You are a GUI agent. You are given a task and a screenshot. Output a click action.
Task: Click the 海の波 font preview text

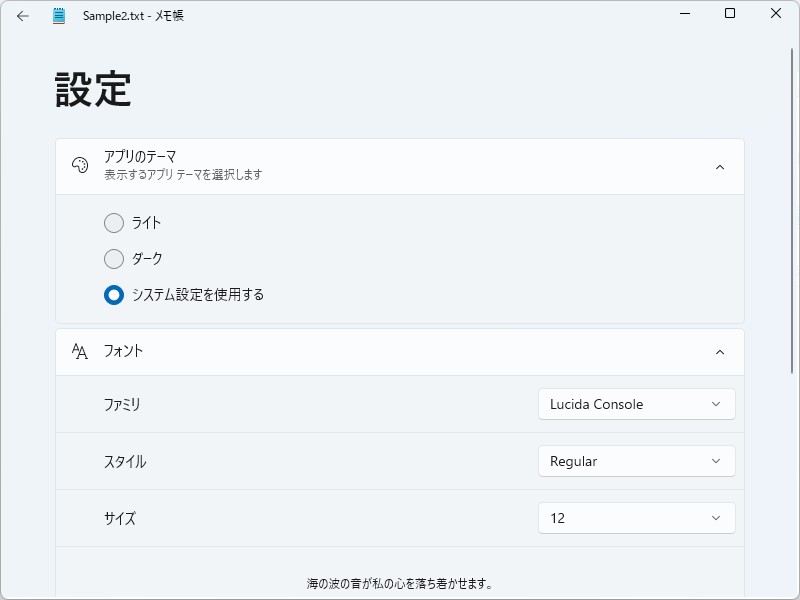pyautogui.click(x=400, y=581)
